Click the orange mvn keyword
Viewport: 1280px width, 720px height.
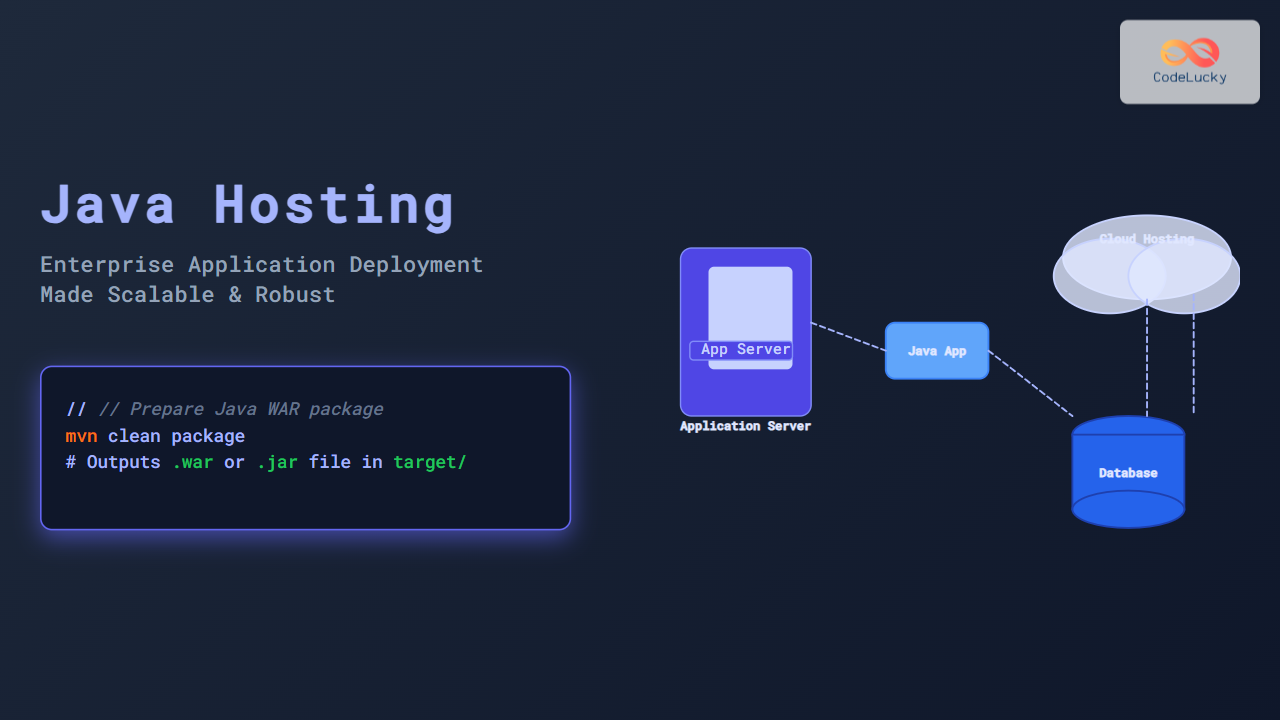coord(81,436)
